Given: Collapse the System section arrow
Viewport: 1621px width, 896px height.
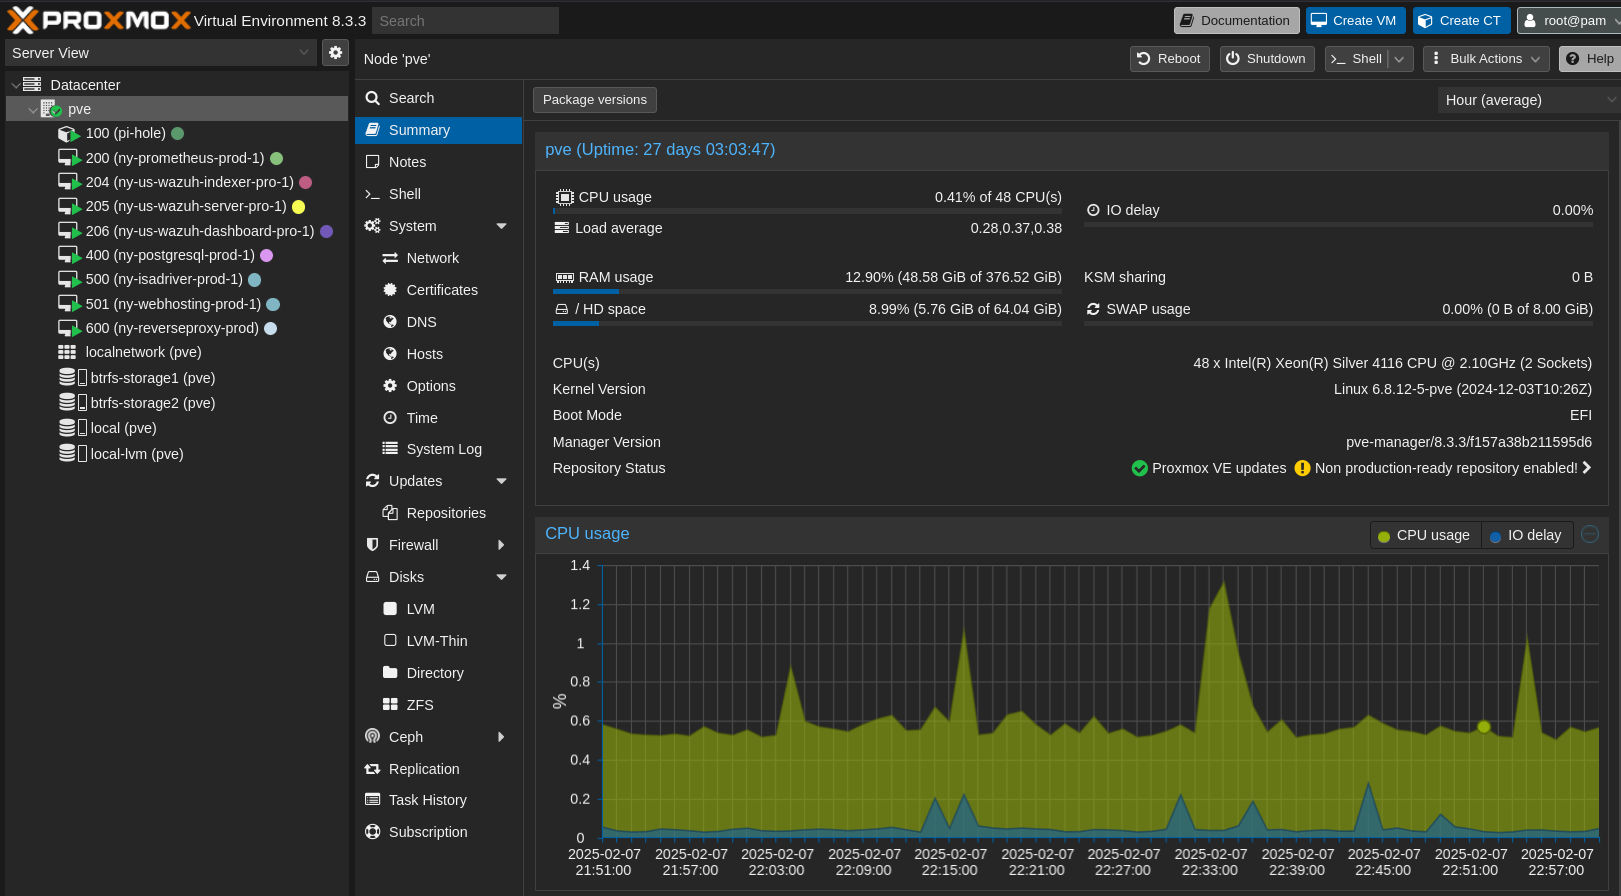Looking at the screenshot, I should [502, 226].
